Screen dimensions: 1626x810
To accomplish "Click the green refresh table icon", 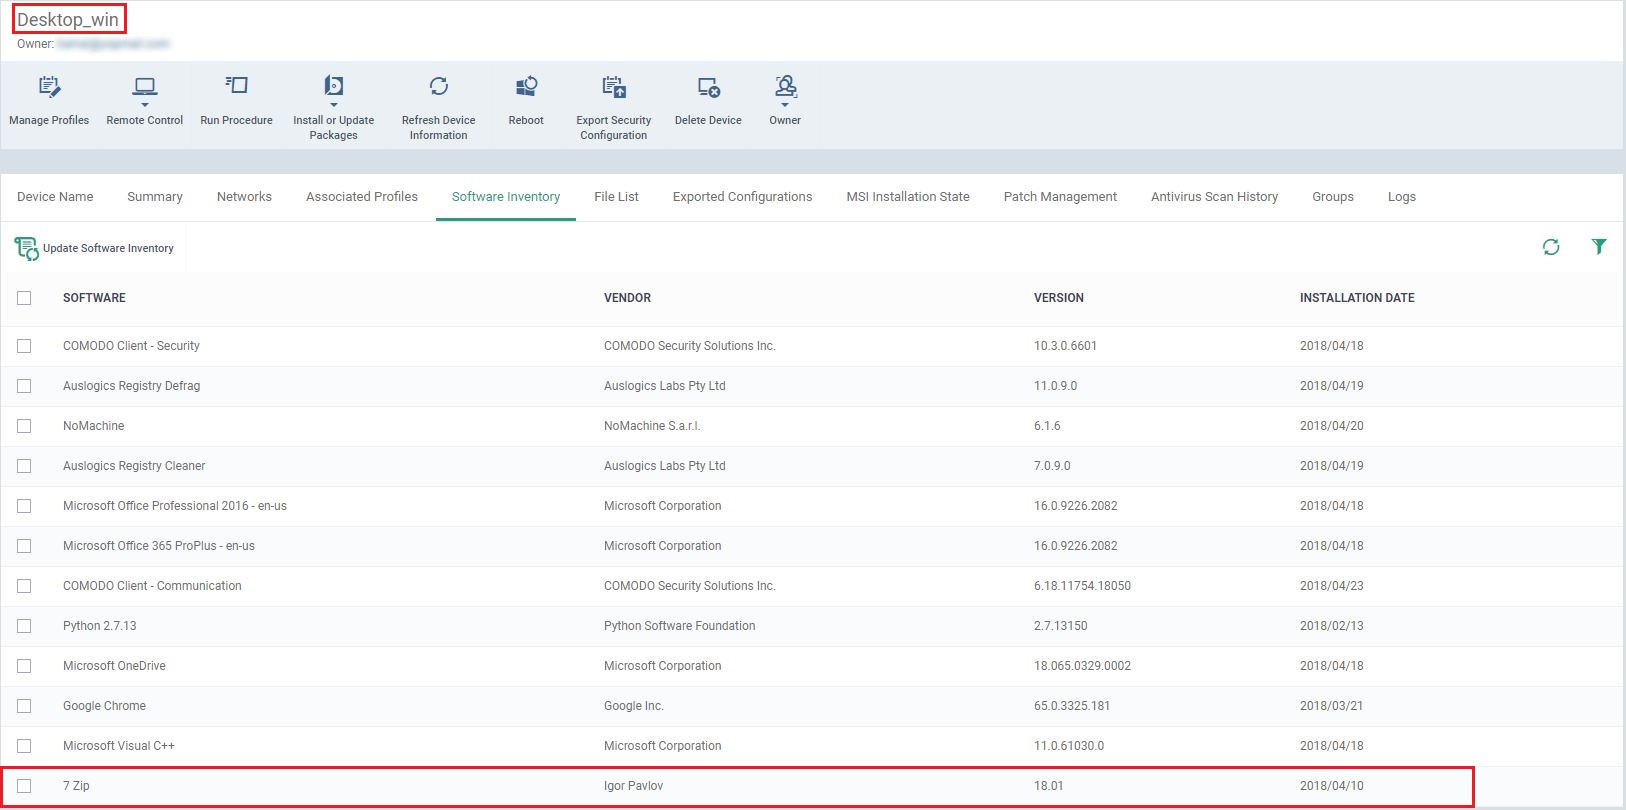I will click(1551, 247).
